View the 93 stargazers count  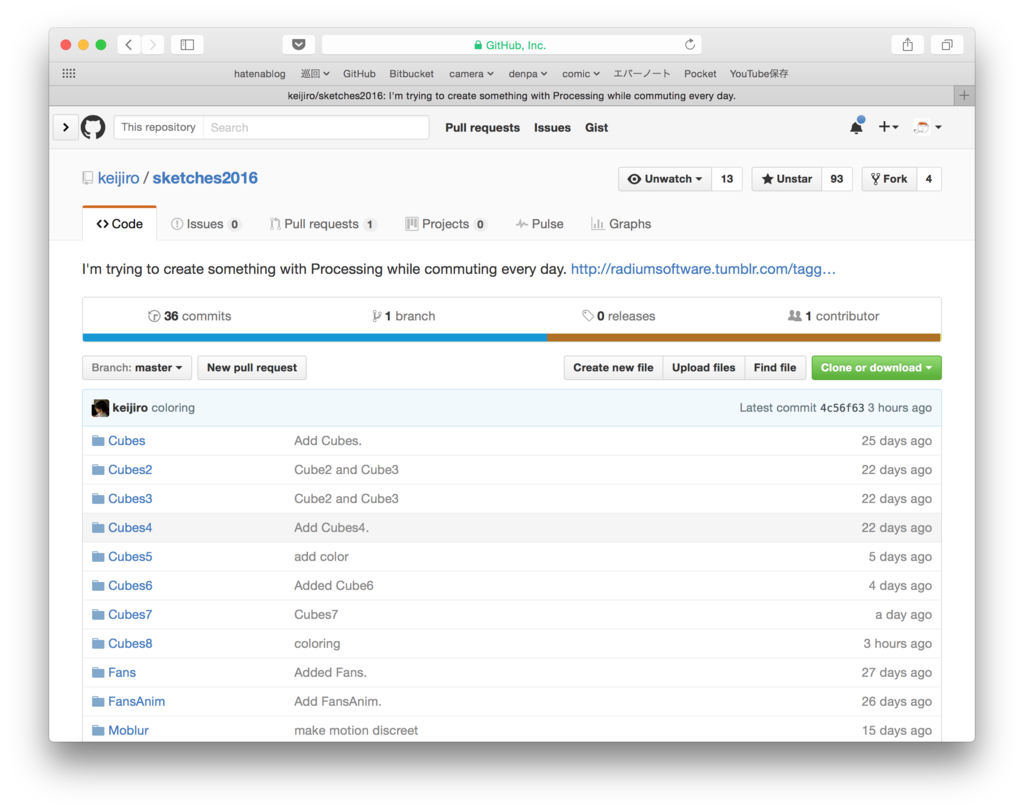click(837, 179)
